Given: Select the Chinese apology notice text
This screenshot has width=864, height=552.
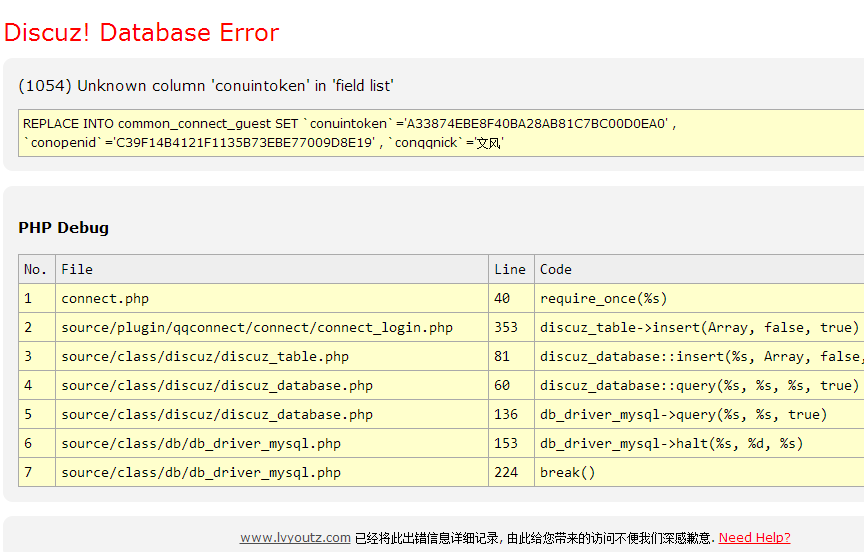Looking at the screenshot, I should [x=535, y=538].
